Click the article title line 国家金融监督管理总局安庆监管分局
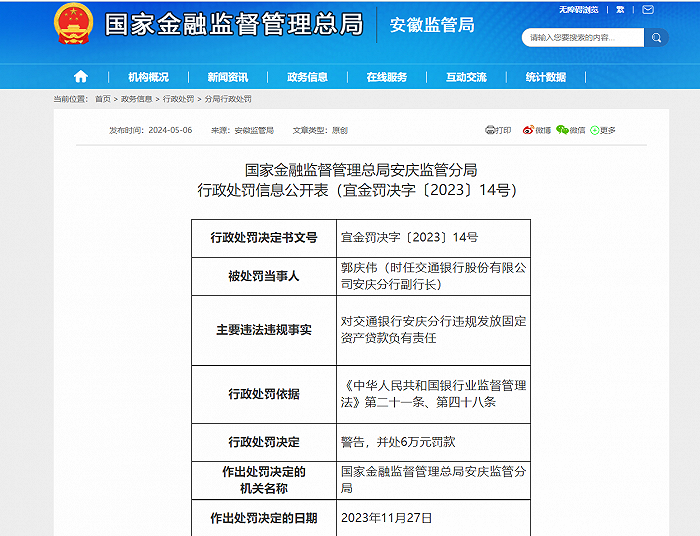The width and height of the screenshot is (700, 536). tap(361, 170)
